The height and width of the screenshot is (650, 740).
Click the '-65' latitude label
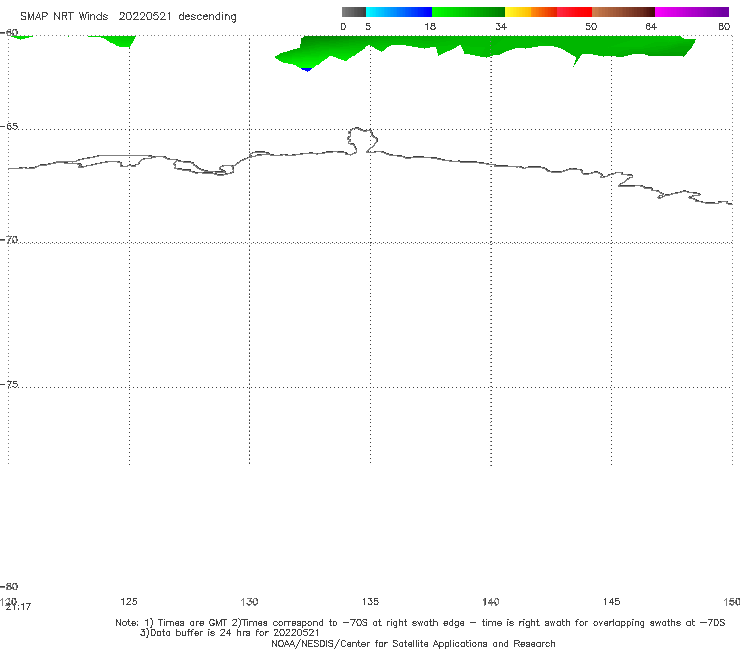pyautogui.click(x=9, y=127)
